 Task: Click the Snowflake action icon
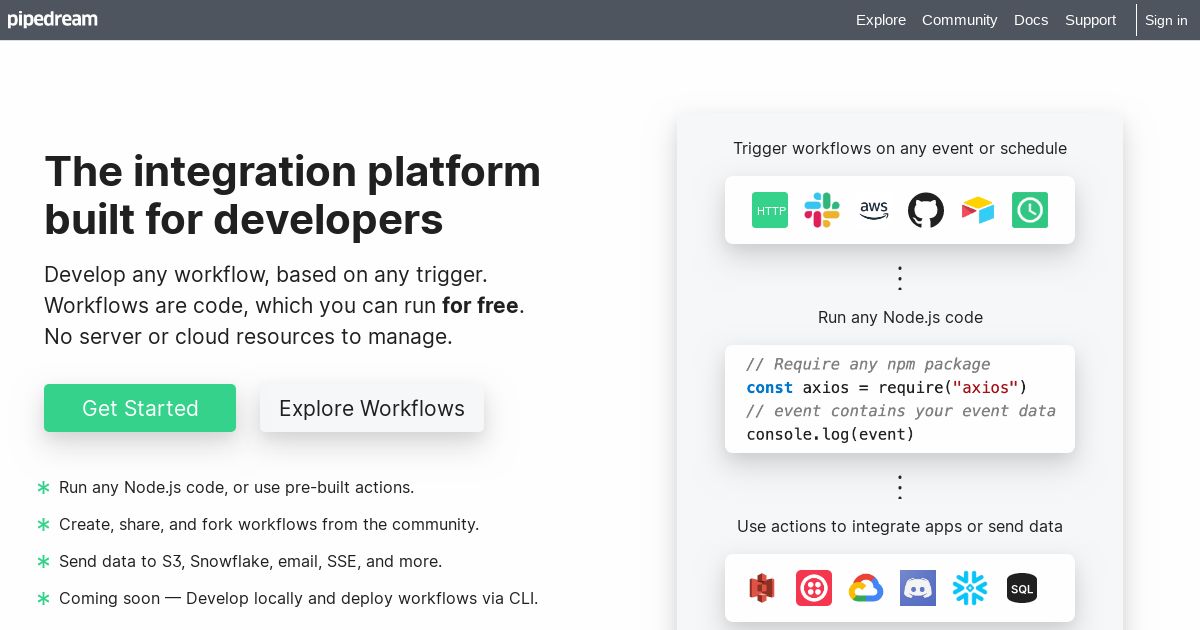(x=970, y=588)
